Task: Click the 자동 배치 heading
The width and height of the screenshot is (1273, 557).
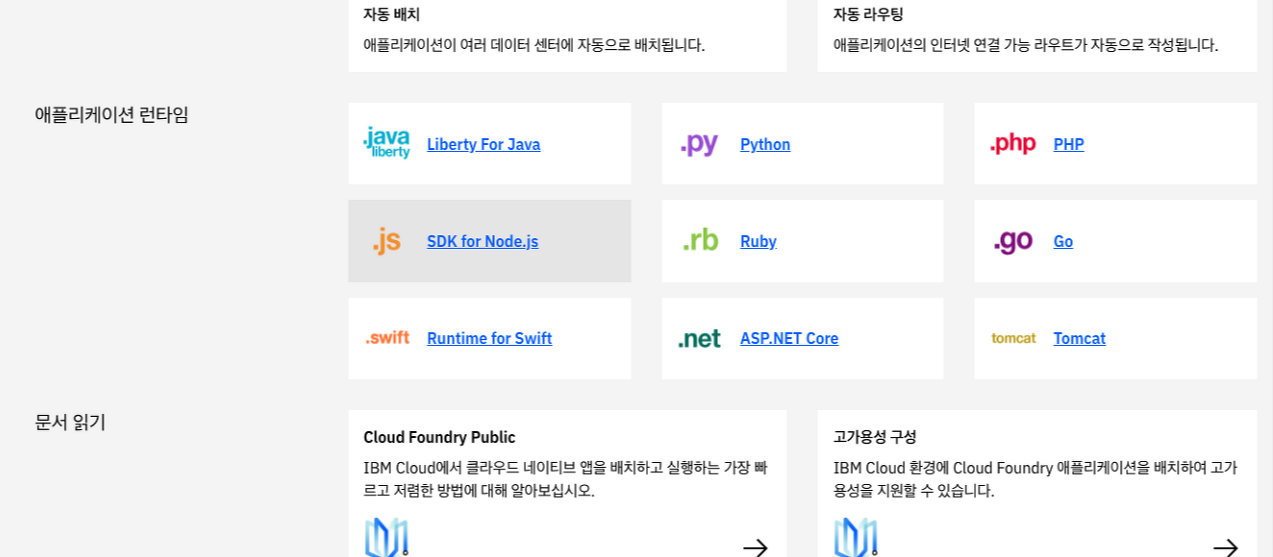Action: coord(391,14)
